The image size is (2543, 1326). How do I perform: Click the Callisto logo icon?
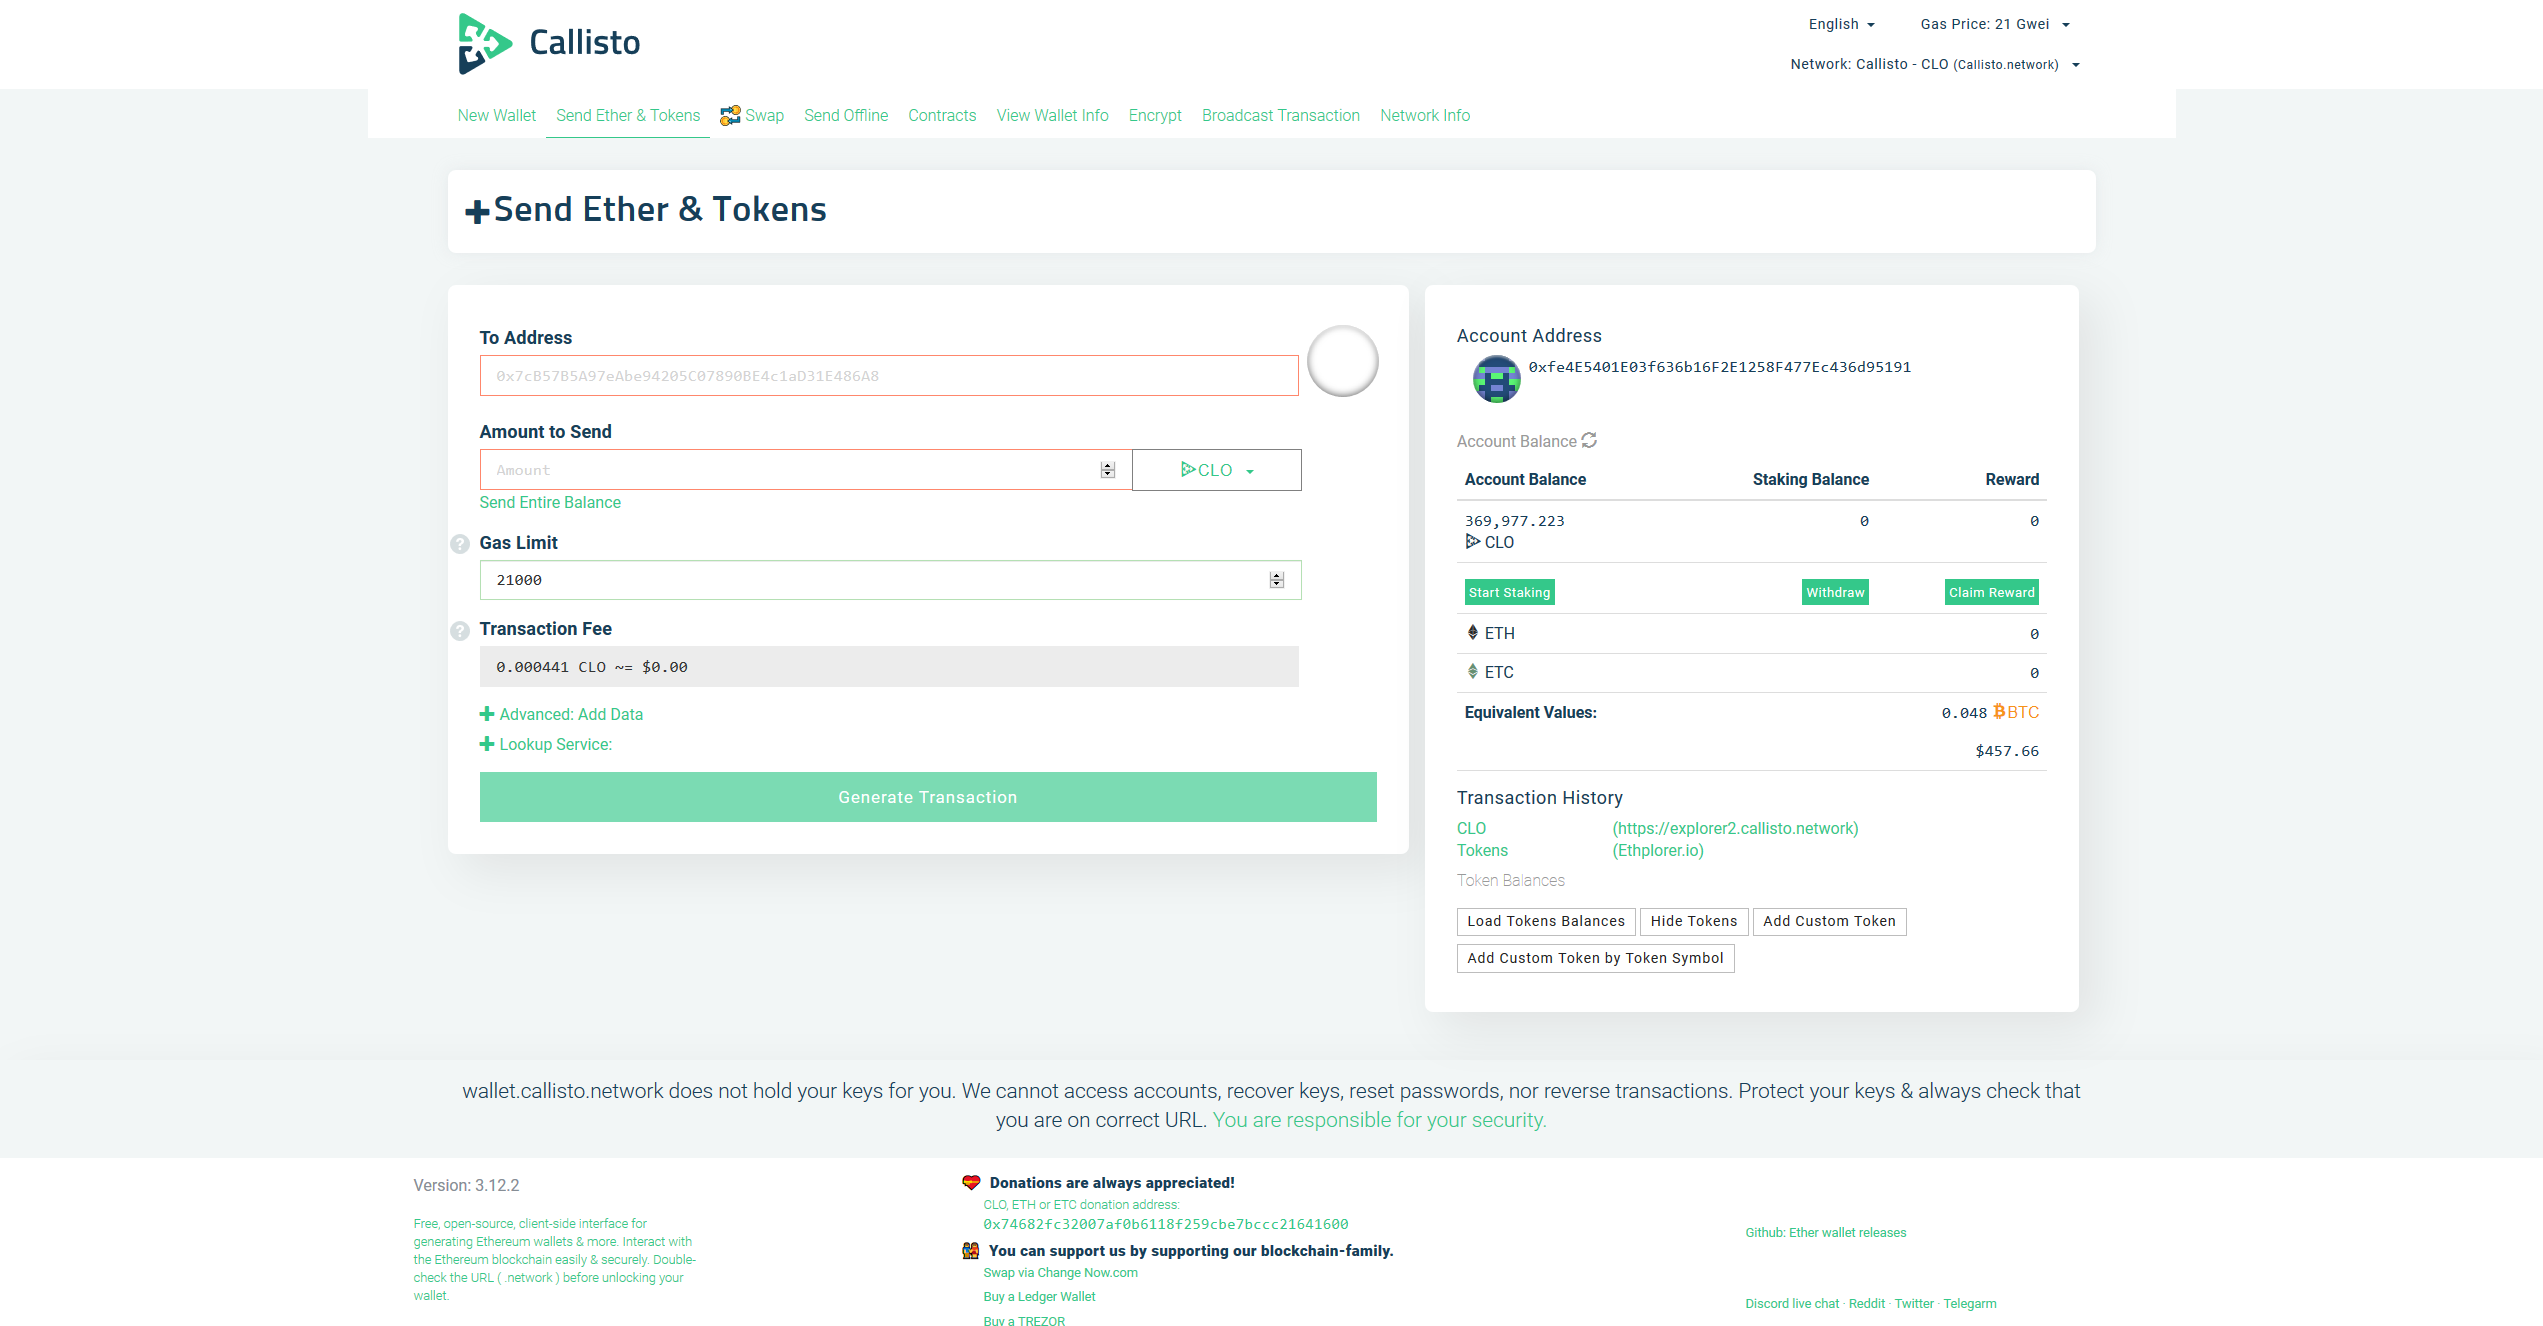click(485, 43)
